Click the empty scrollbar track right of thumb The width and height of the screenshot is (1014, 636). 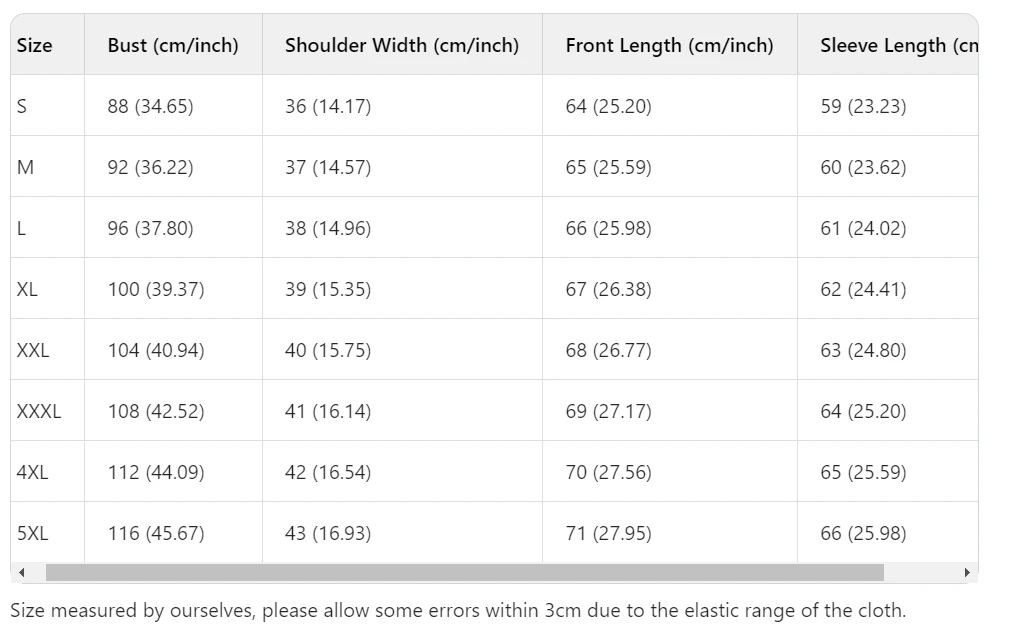(922, 573)
